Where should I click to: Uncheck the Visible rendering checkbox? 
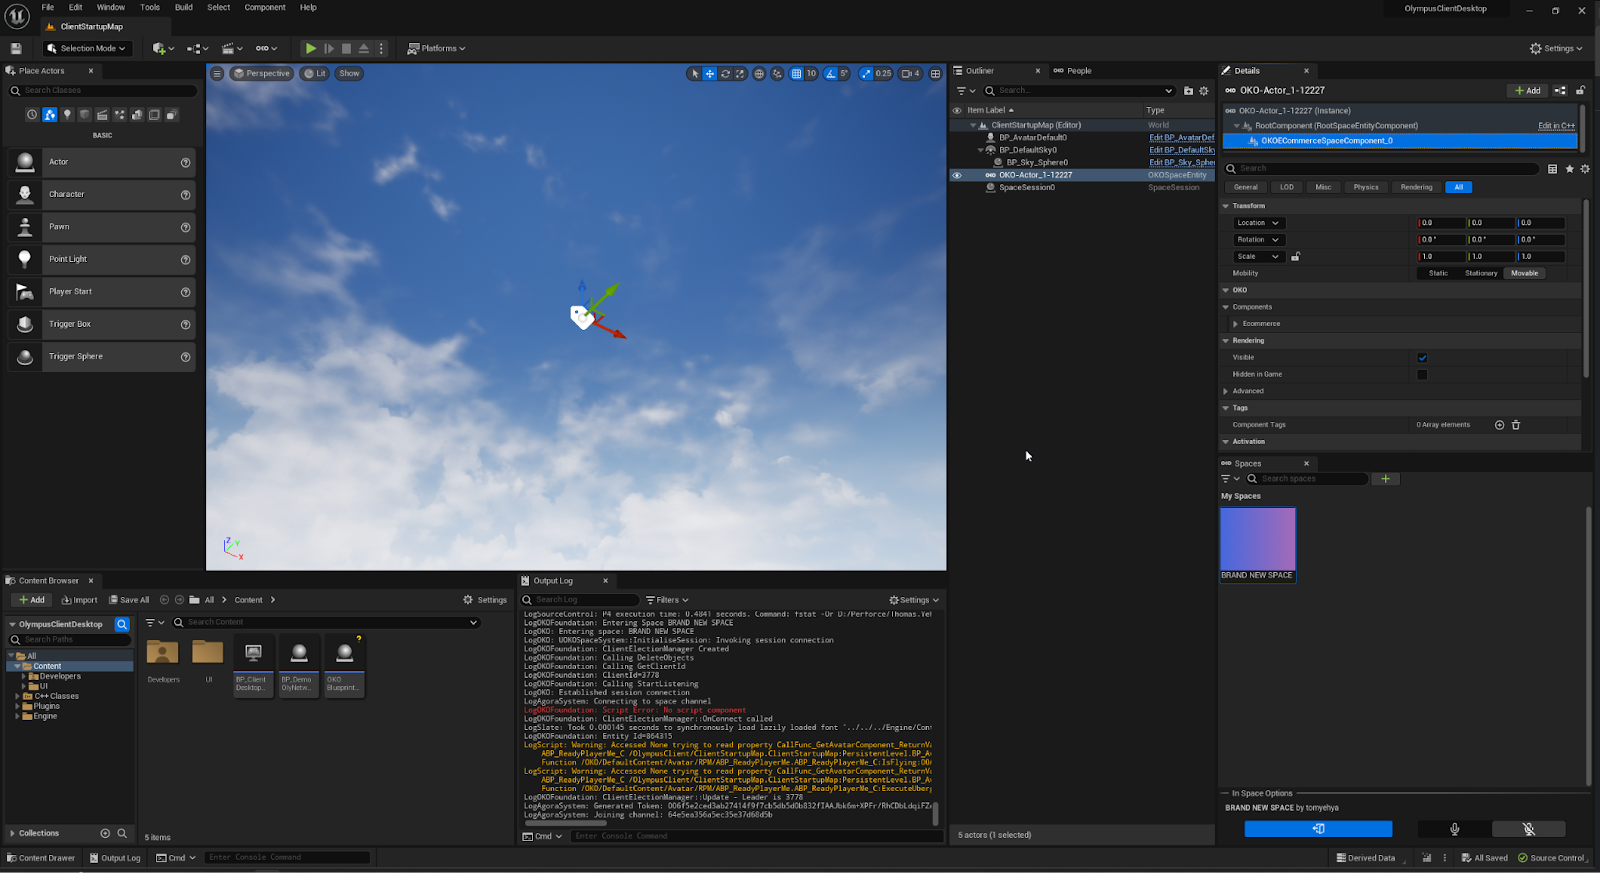coord(1422,358)
